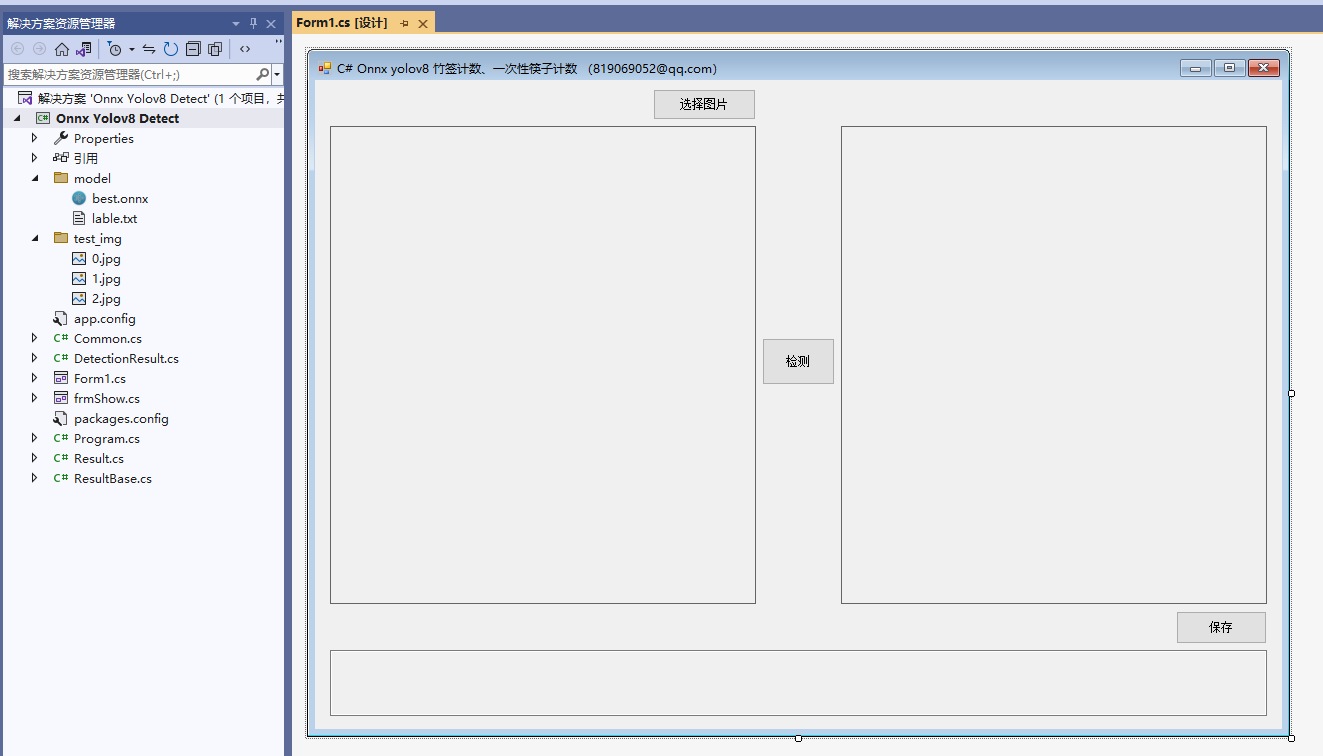
Task: Click the 保存 save button
Action: [1221, 627]
